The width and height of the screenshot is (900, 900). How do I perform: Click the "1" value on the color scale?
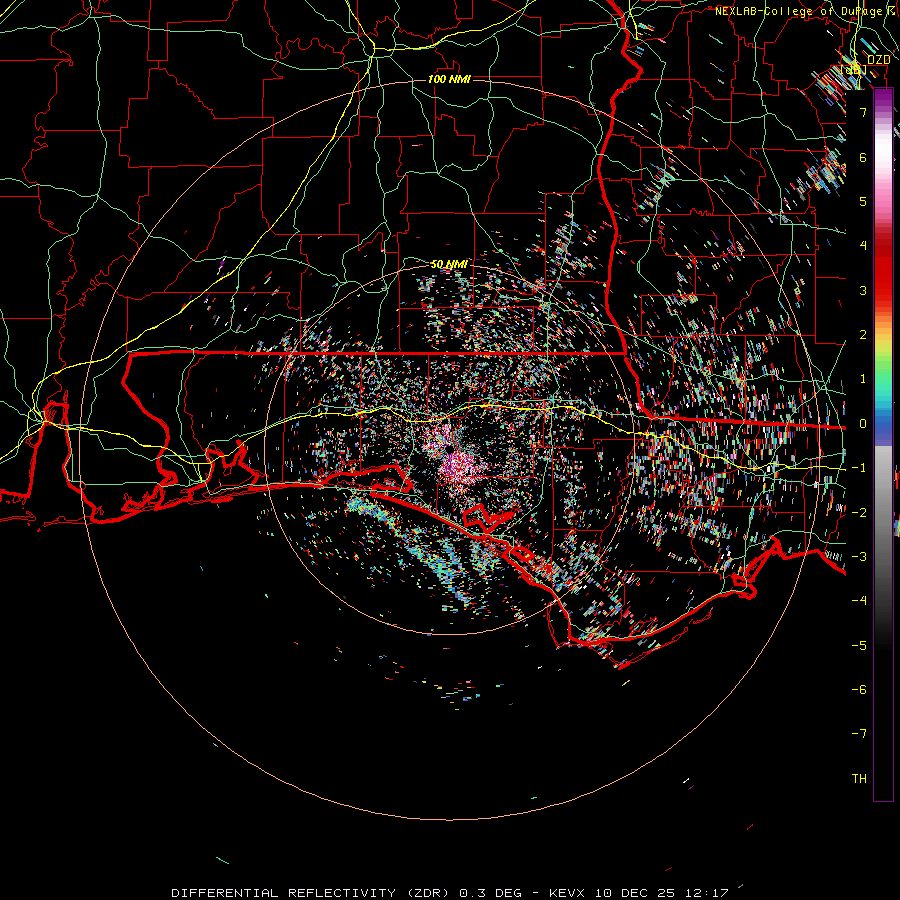863,379
